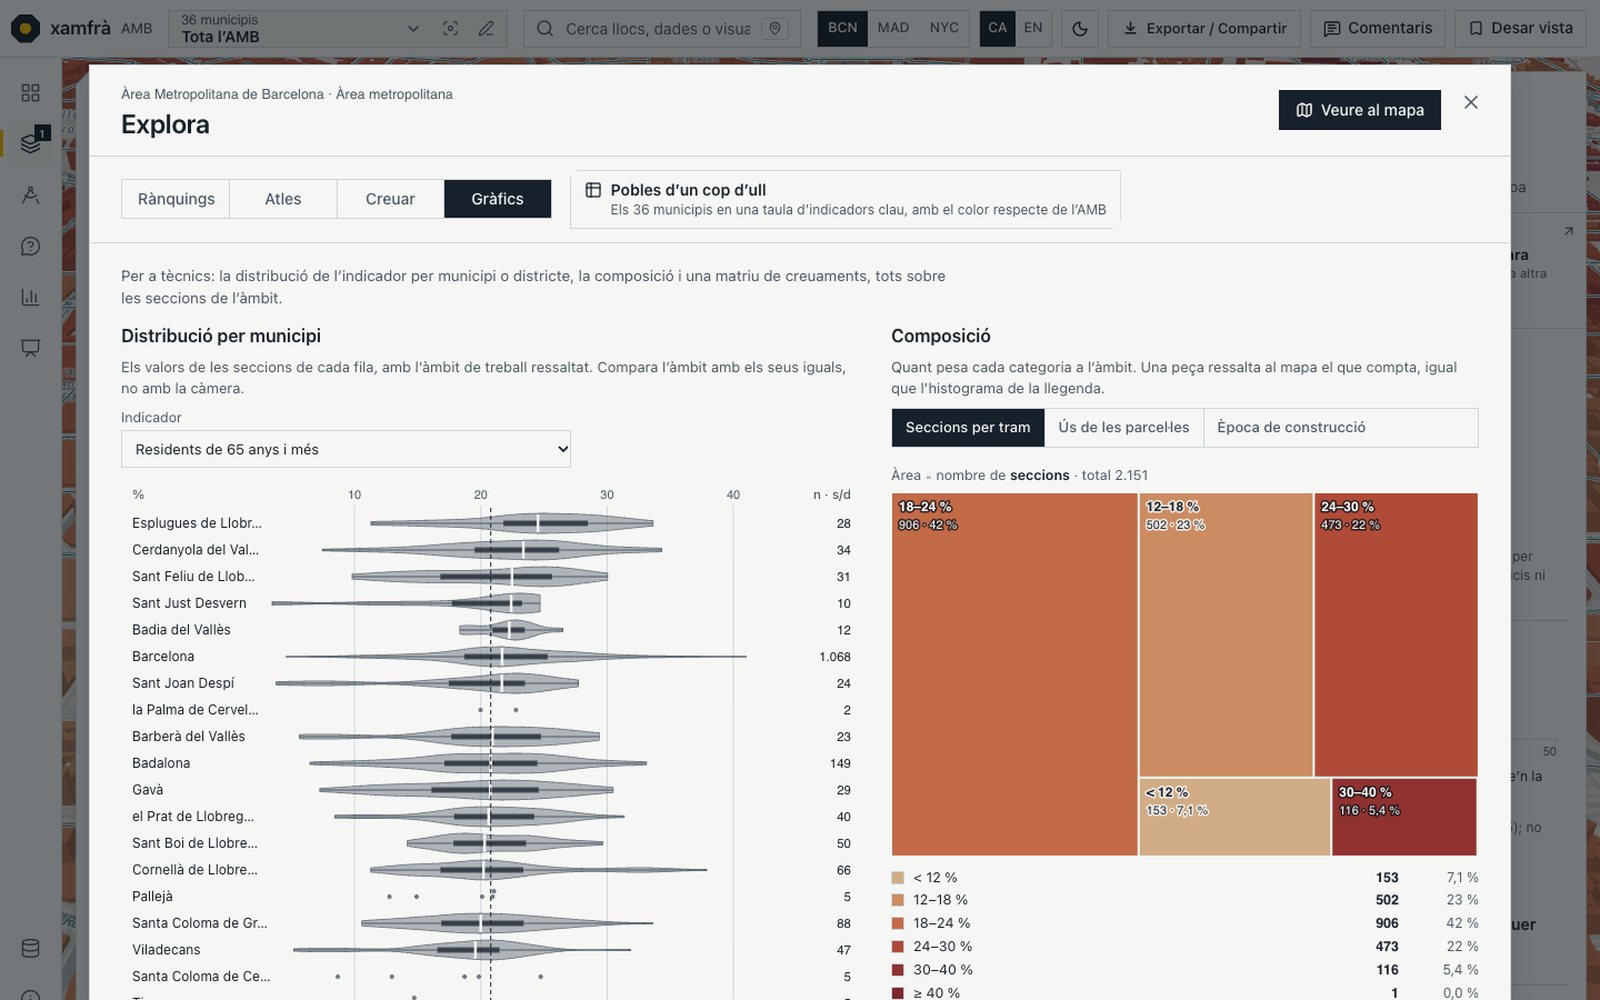Open the bar chart sidebar icon
The width and height of the screenshot is (1600, 1000).
(30, 297)
